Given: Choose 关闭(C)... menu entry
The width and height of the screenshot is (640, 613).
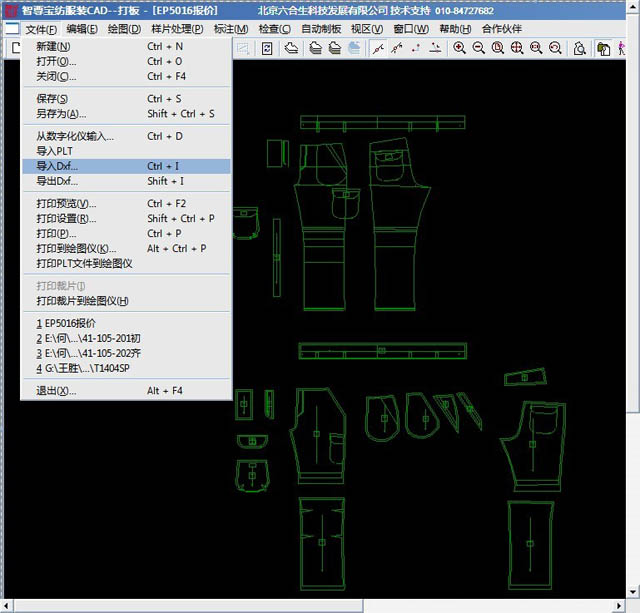Looking at the screenshot, I should coord(127,76).
